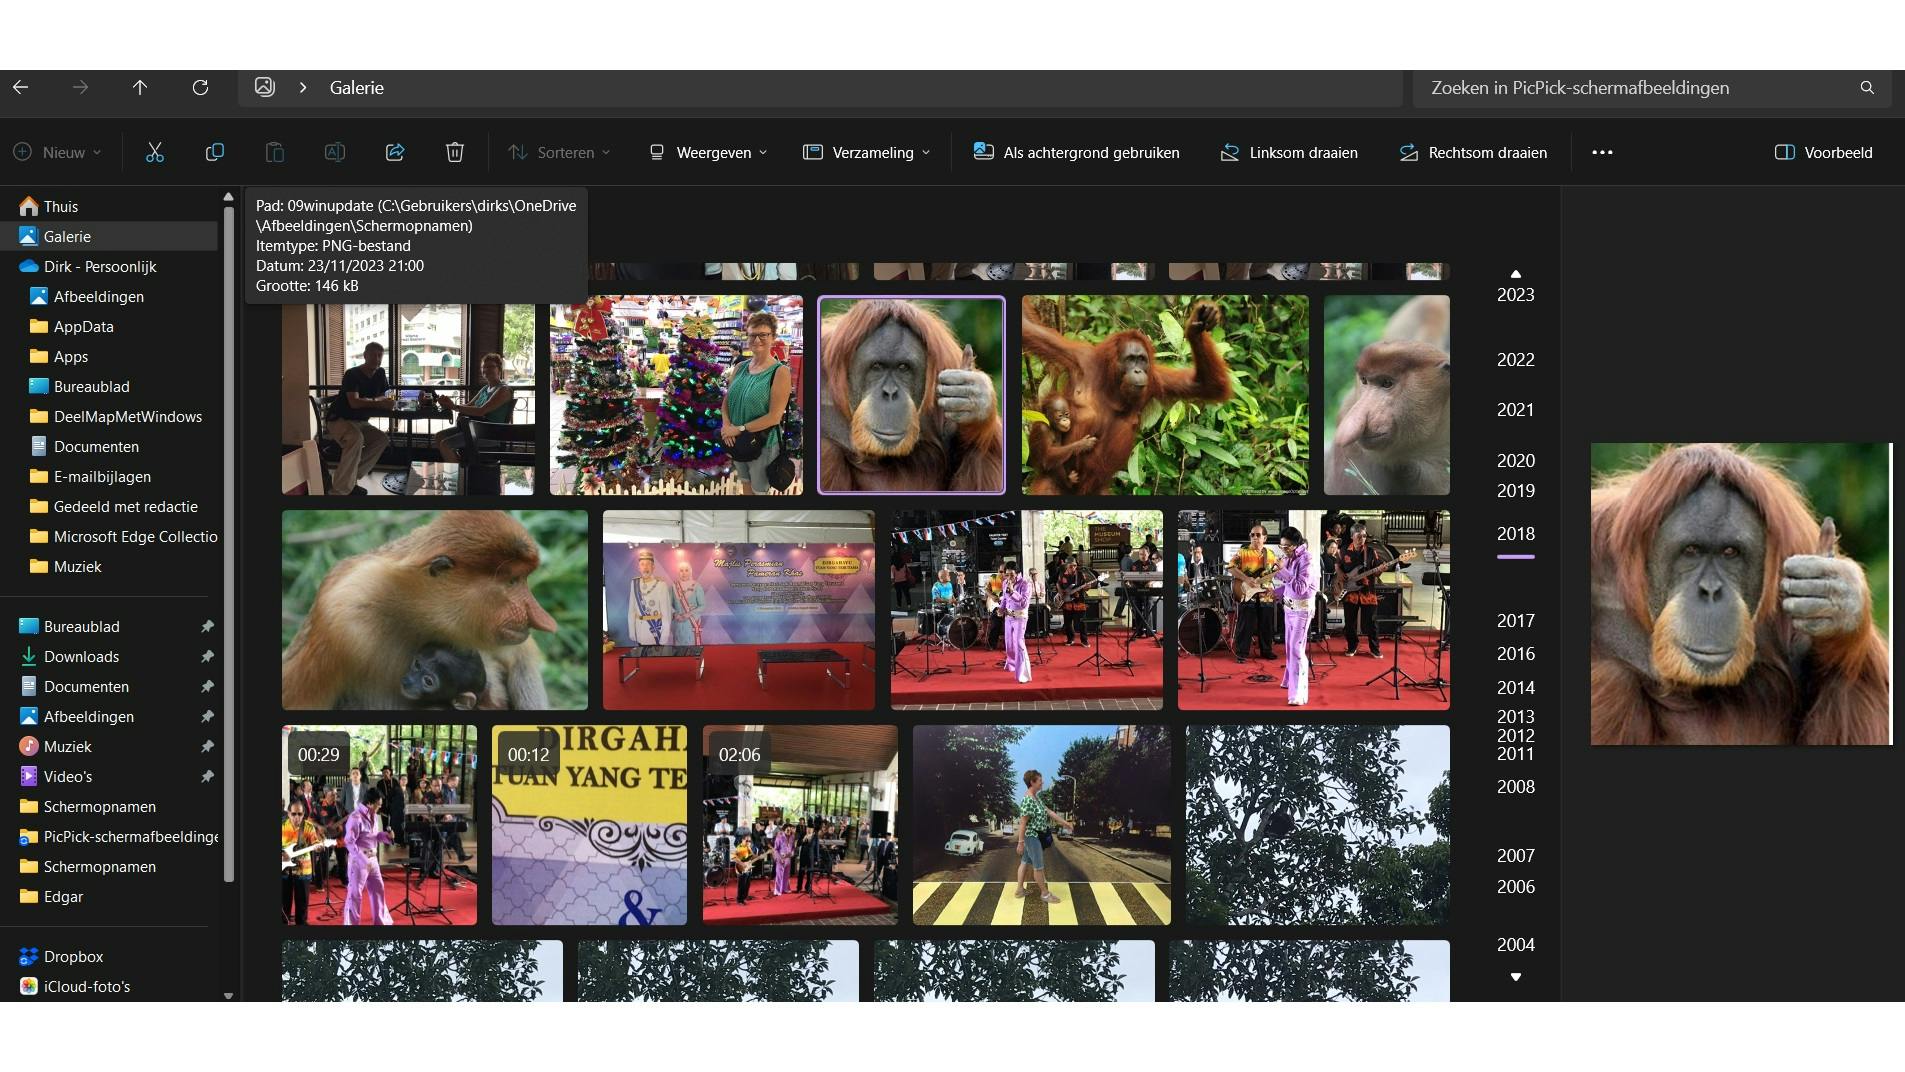This screenshot has width=1905, height=1072.
Task: Open the Zie meer (...) menu
Action: tap(1602, 152)
